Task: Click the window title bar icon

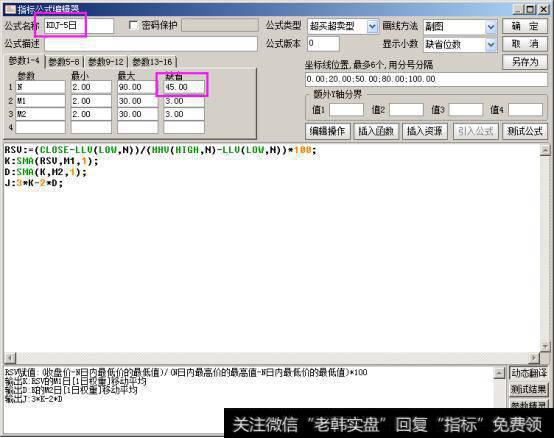Action: [x=10, y=9]
